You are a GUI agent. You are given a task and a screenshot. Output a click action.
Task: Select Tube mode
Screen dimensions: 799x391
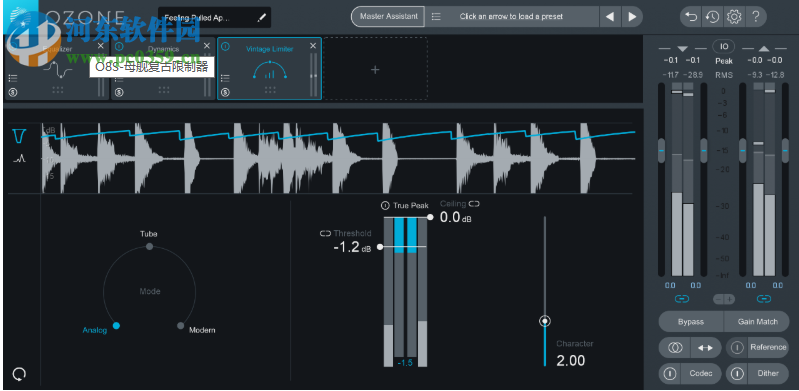[x=149, y=246]
